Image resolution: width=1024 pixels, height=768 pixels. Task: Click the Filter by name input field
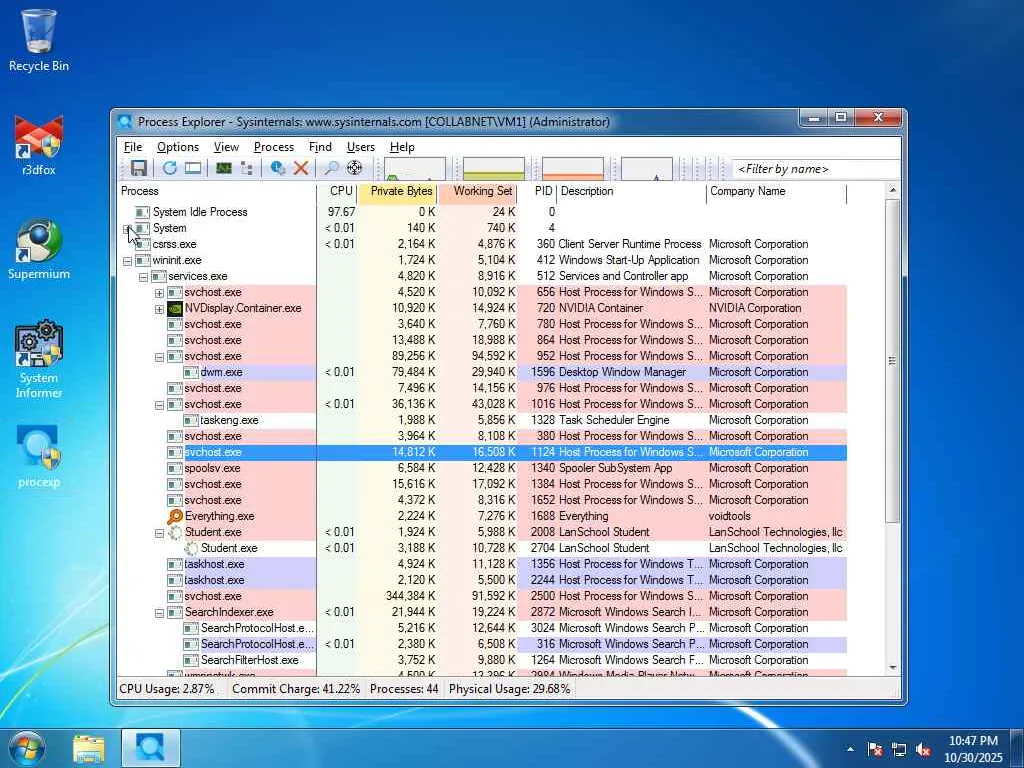[x=816, y=169]
